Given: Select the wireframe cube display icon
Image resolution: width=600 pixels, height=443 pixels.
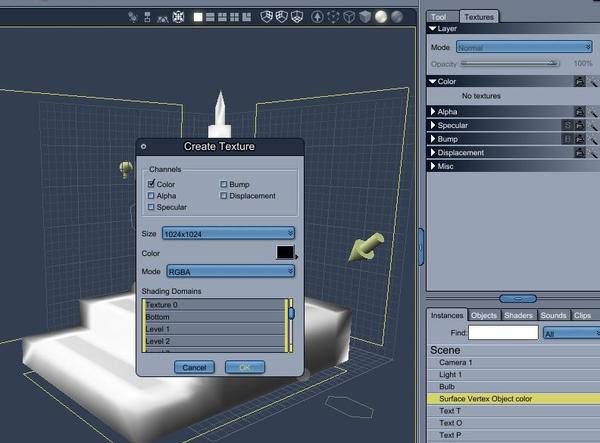Looking at the screenshot, I should (x=349, y=16).
